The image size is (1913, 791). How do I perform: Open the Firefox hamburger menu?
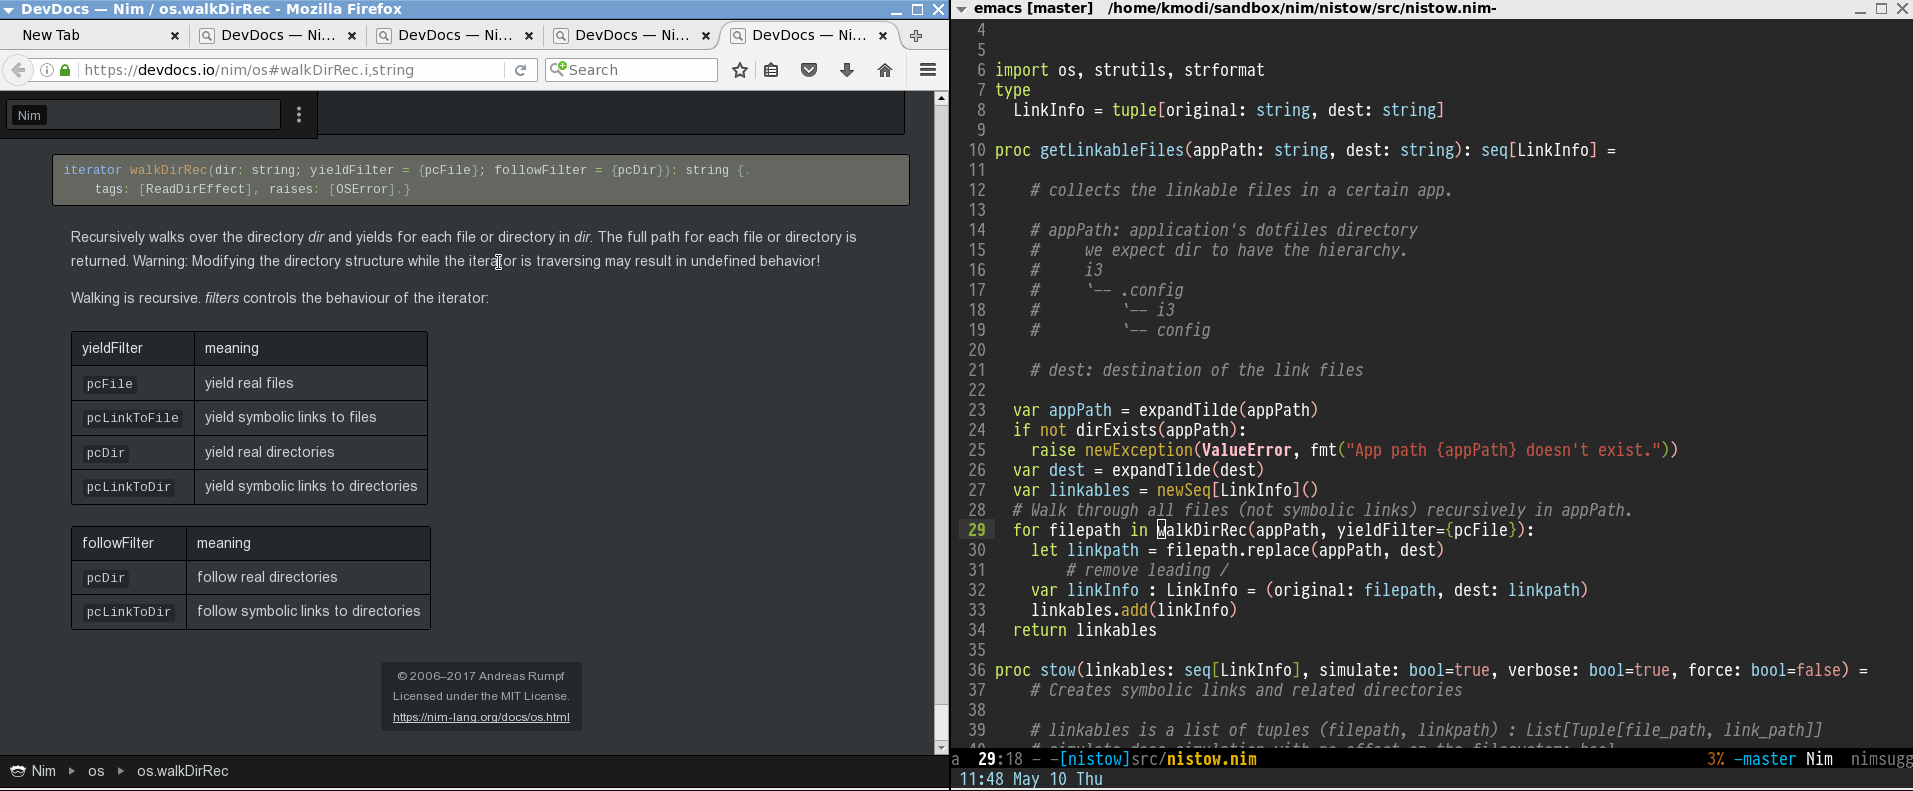928,70
